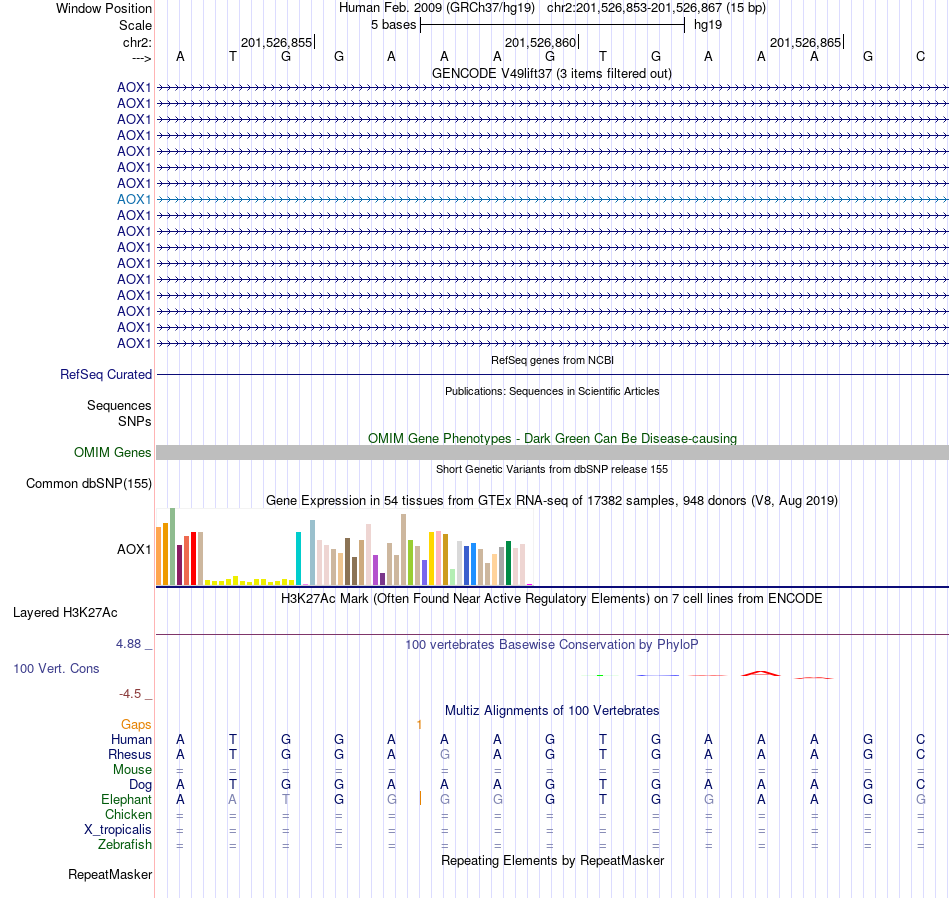Click the C base in the top reference sequence row
Screen dimensions: 950x898
(920, 56)
